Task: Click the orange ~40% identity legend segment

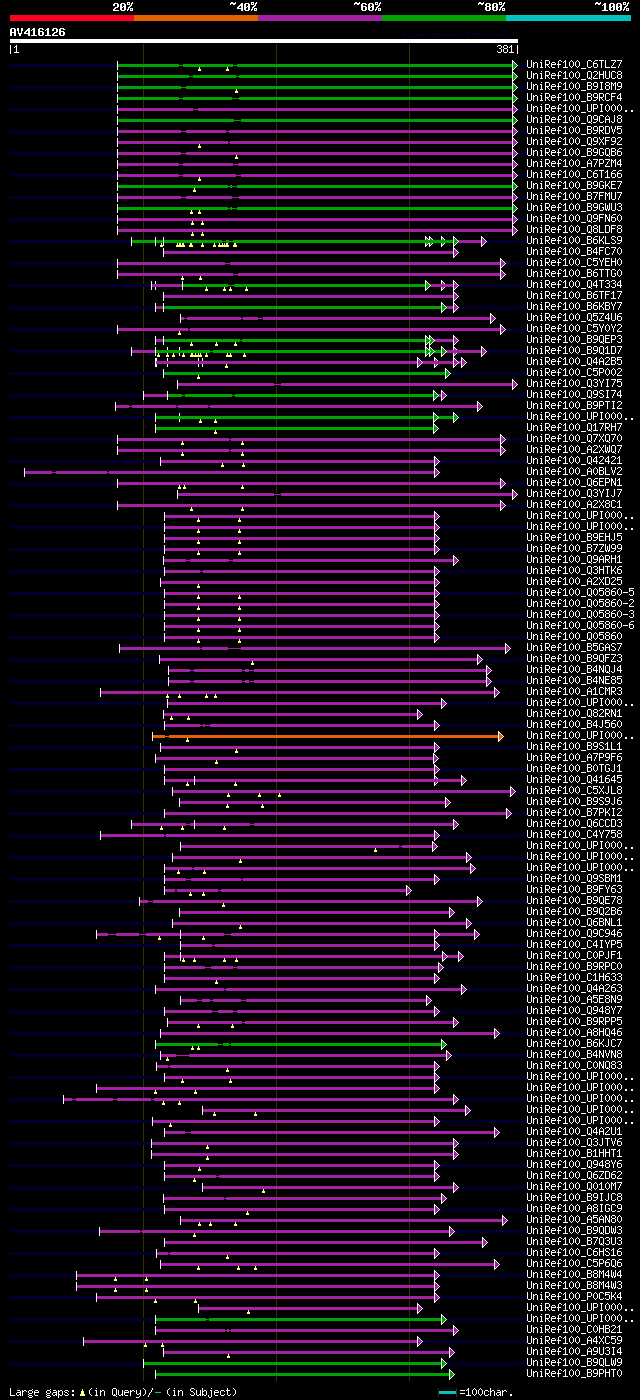Action: coord(196,18)
